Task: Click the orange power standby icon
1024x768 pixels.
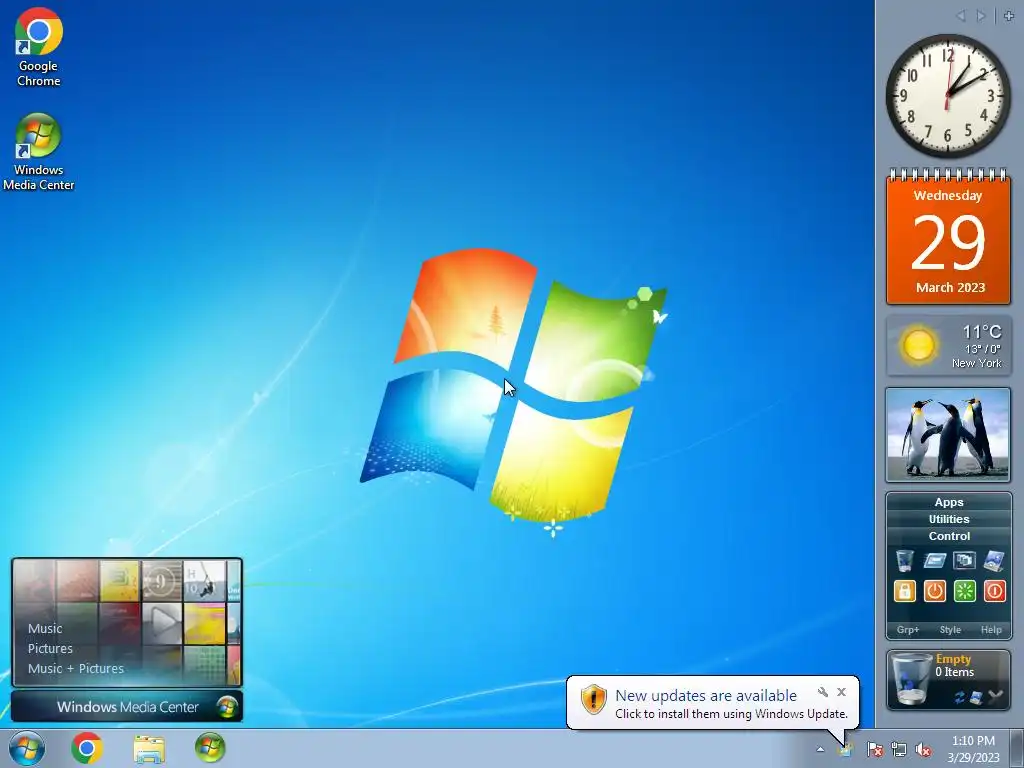Action: [935, 591]
